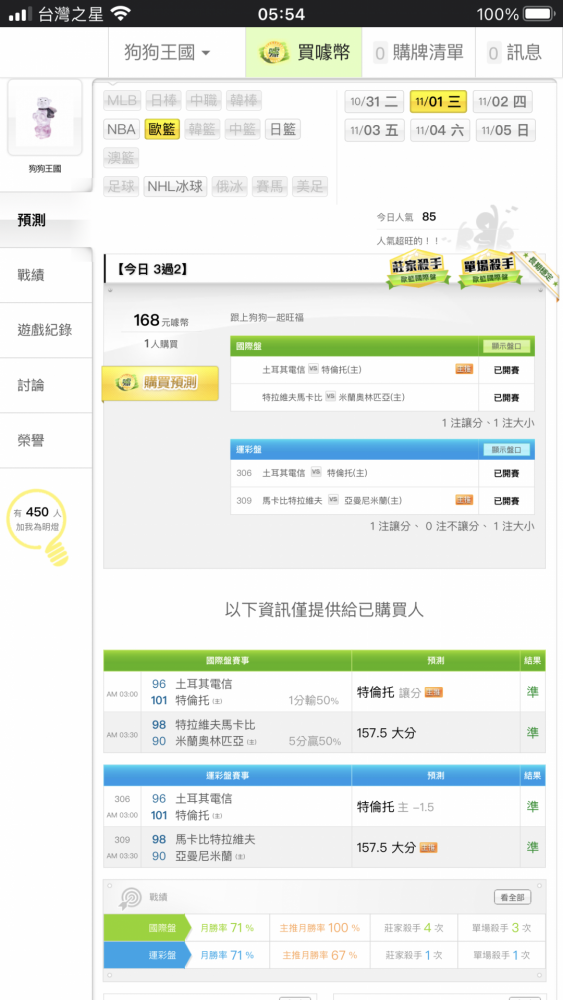The width and height of the screenshot is (563, 1000).
Task: Open the 戰績 sidebar tab
Action: click(46, 276)
